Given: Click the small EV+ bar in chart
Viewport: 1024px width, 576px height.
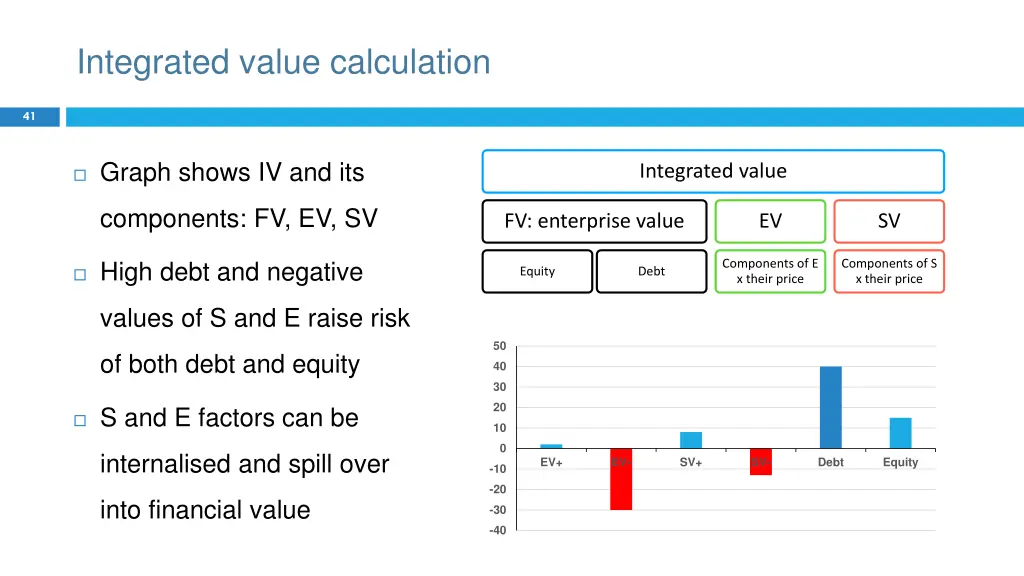Looking at the screenshot, I should (x=551, y=446).
